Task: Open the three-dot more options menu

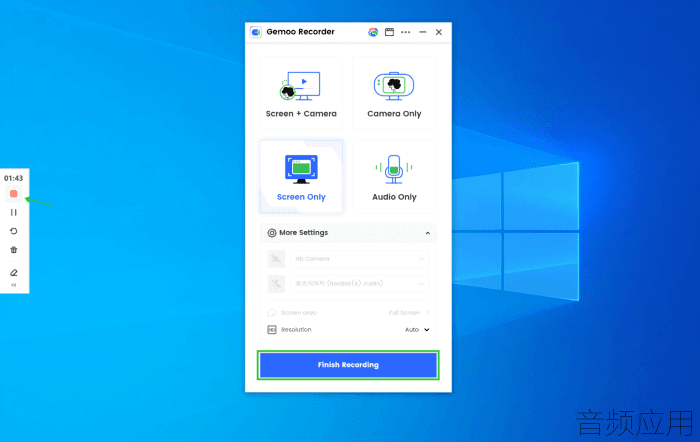Action: point(405,32)
